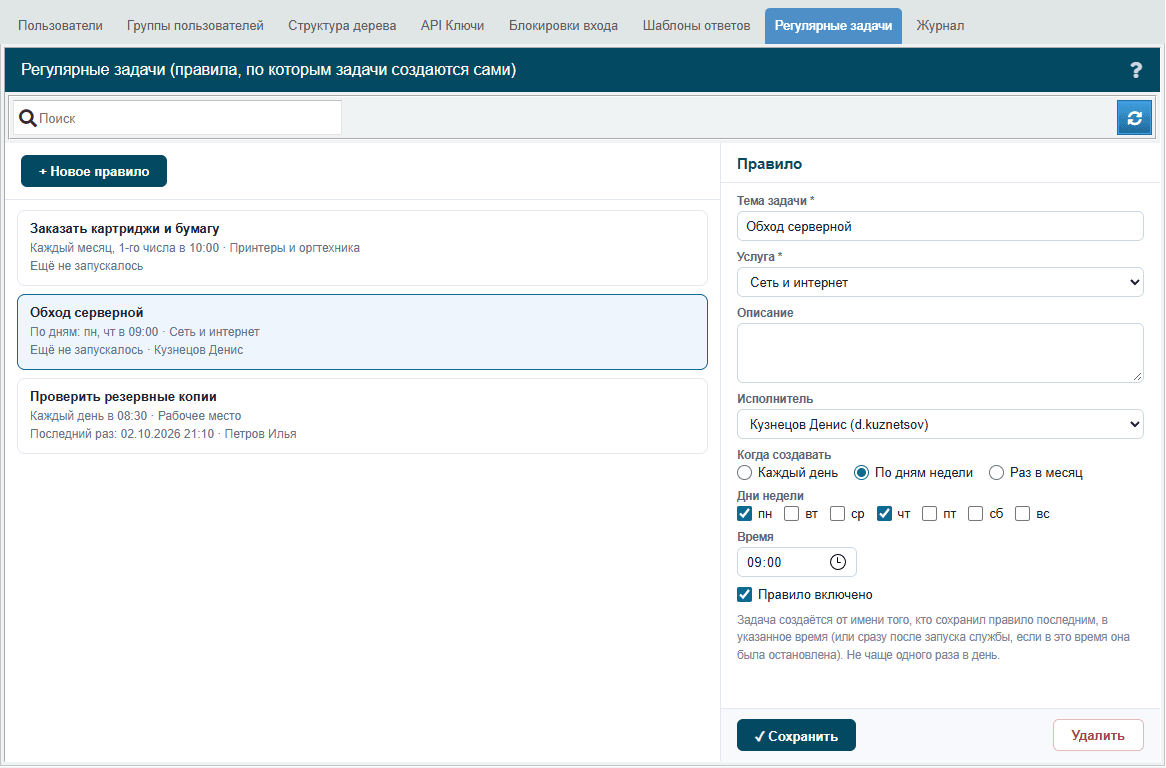Open the "Исполнитель" dropdown
The image size is (1166, 768).
[x=940, y=425]
